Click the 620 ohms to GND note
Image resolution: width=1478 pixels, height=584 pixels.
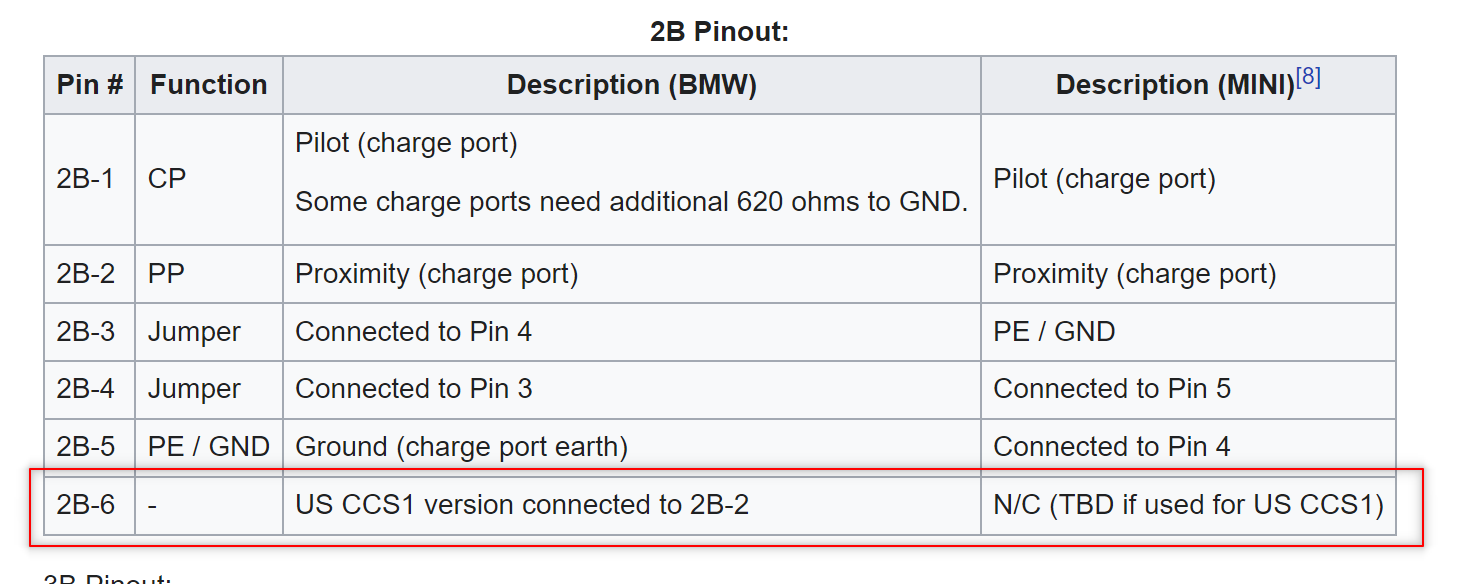point(631,203)
